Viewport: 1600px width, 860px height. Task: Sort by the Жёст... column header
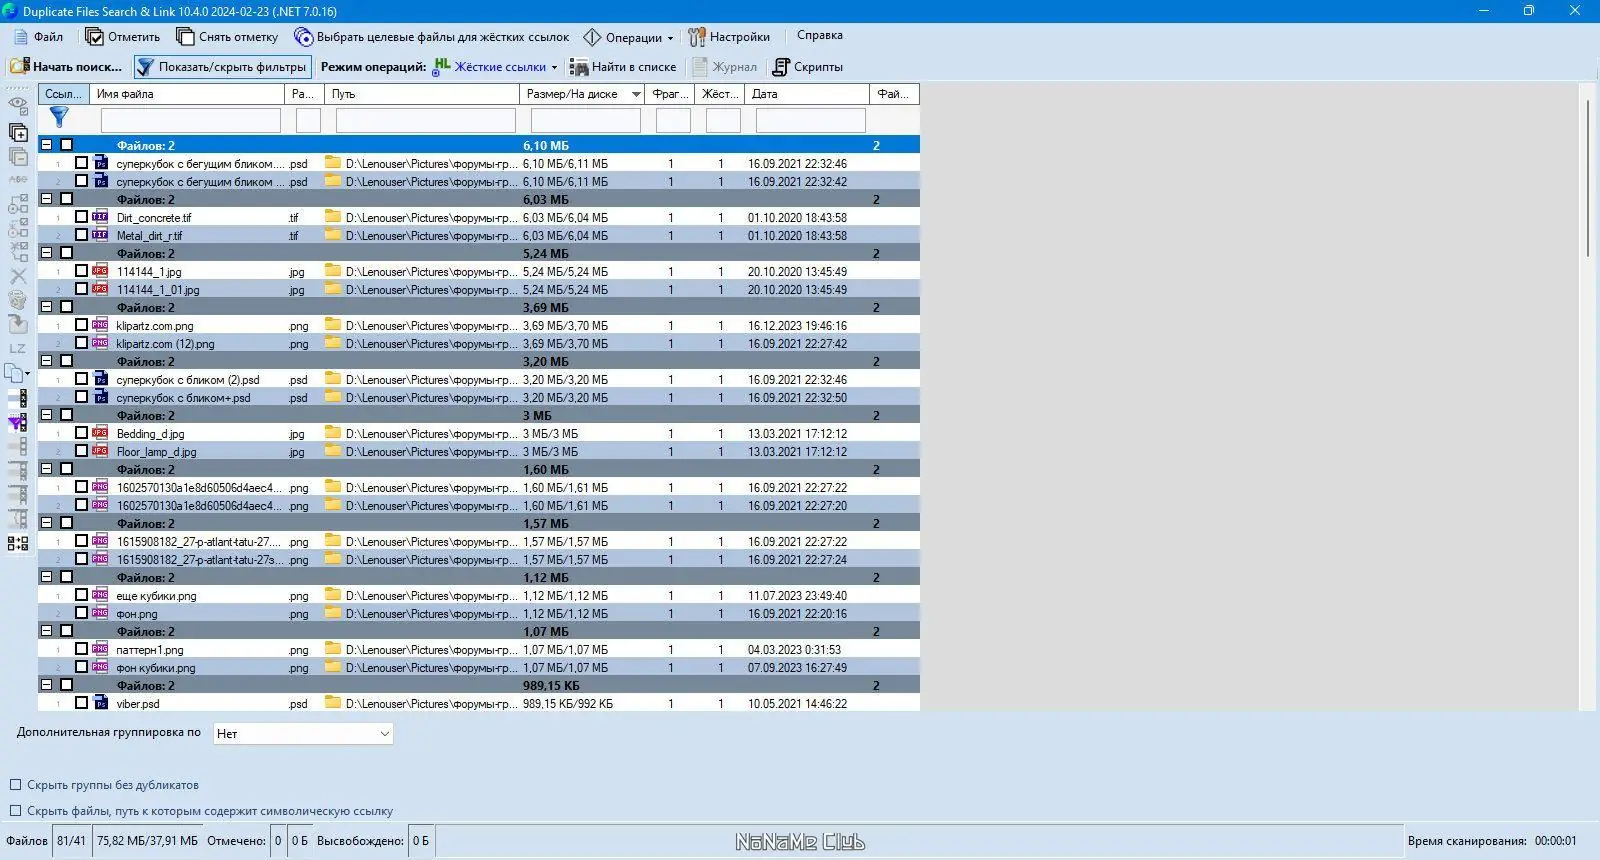pyautogui.click(x=720, y=94)
